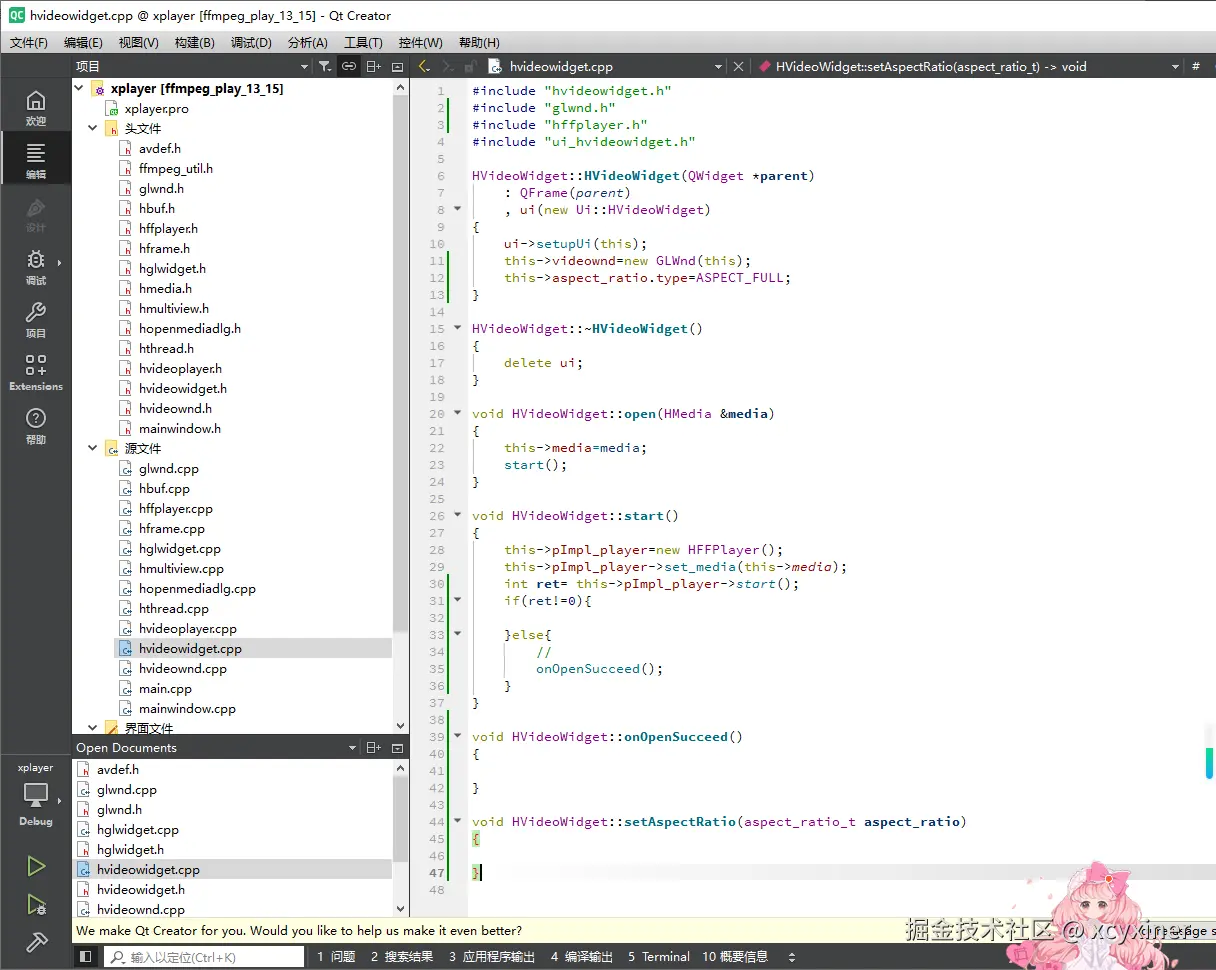Close the hvideowidget.cpp document with X

point(738,67)
